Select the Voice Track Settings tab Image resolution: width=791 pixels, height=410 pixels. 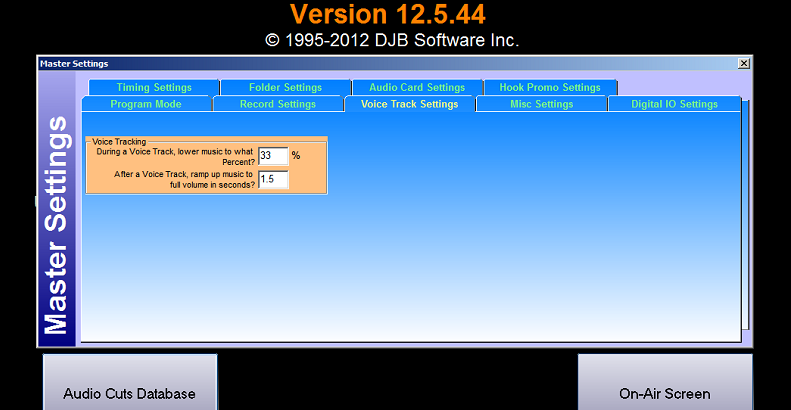point(409,104)
